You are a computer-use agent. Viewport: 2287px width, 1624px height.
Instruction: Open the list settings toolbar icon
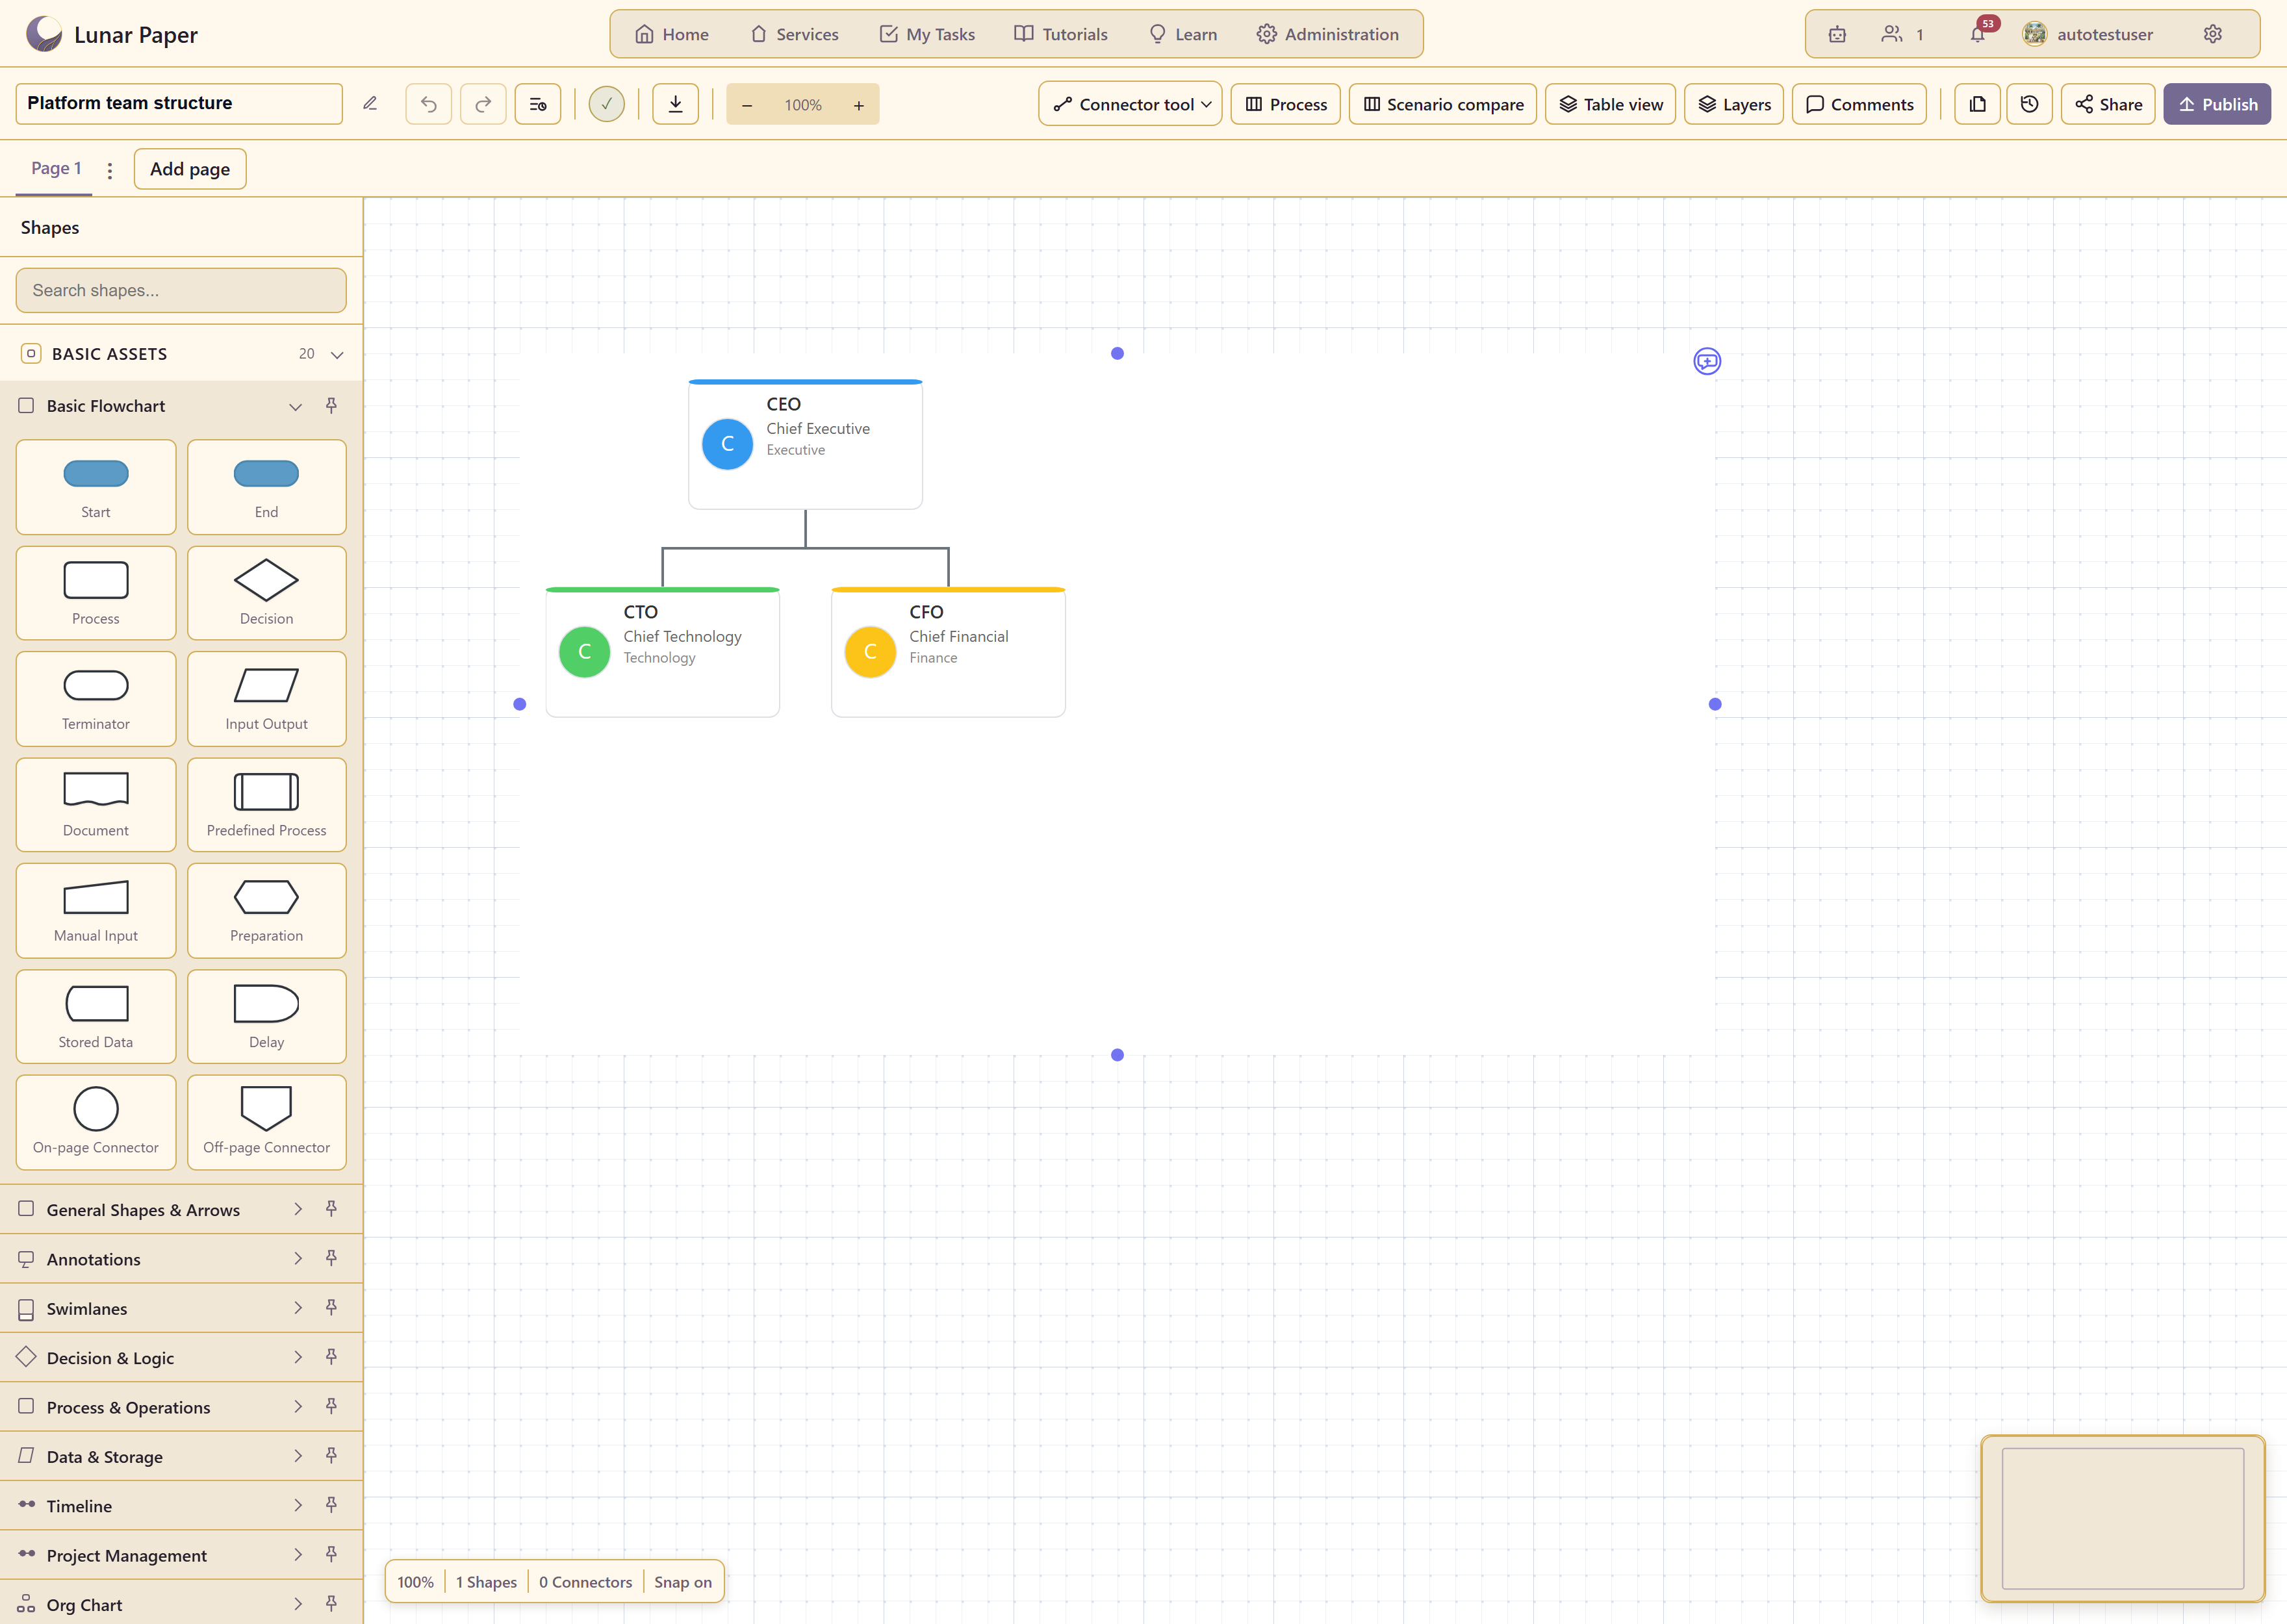click(x=538, y=104)
